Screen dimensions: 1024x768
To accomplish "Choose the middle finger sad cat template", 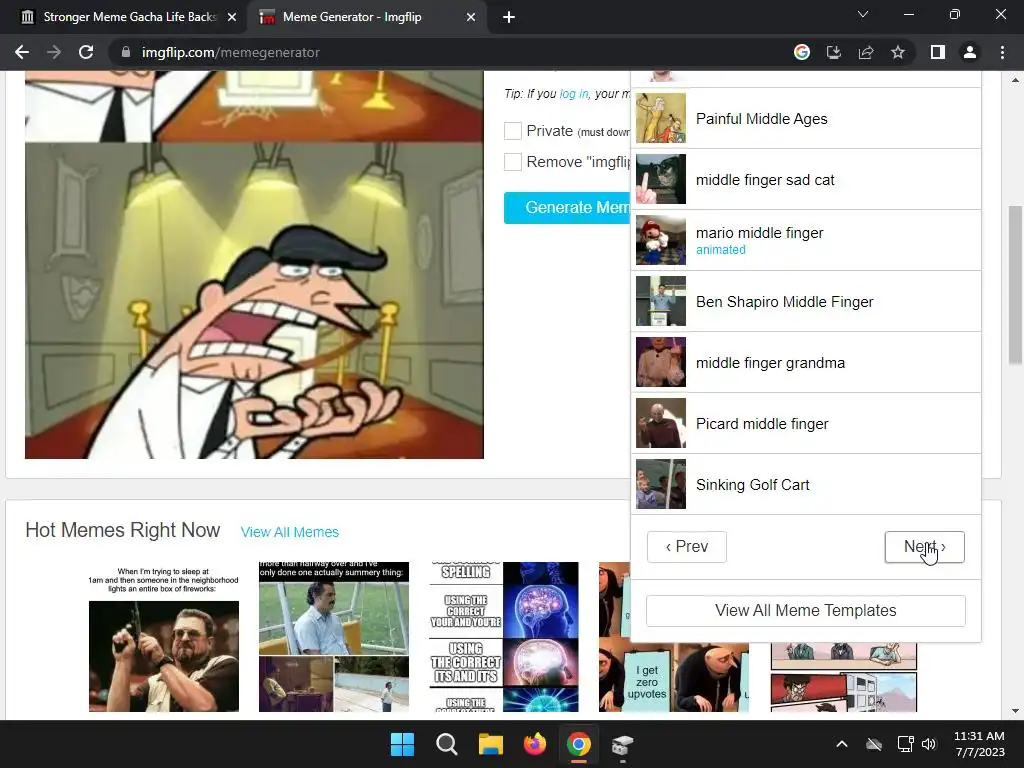I will [x=806, y=180].
